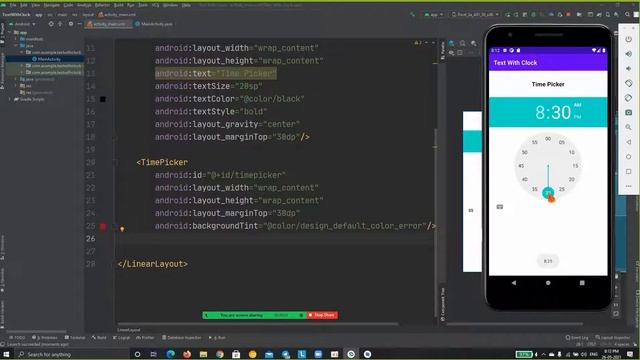Collapse the java folder node
The image size is (640, 360).
[x=16, y=46]
